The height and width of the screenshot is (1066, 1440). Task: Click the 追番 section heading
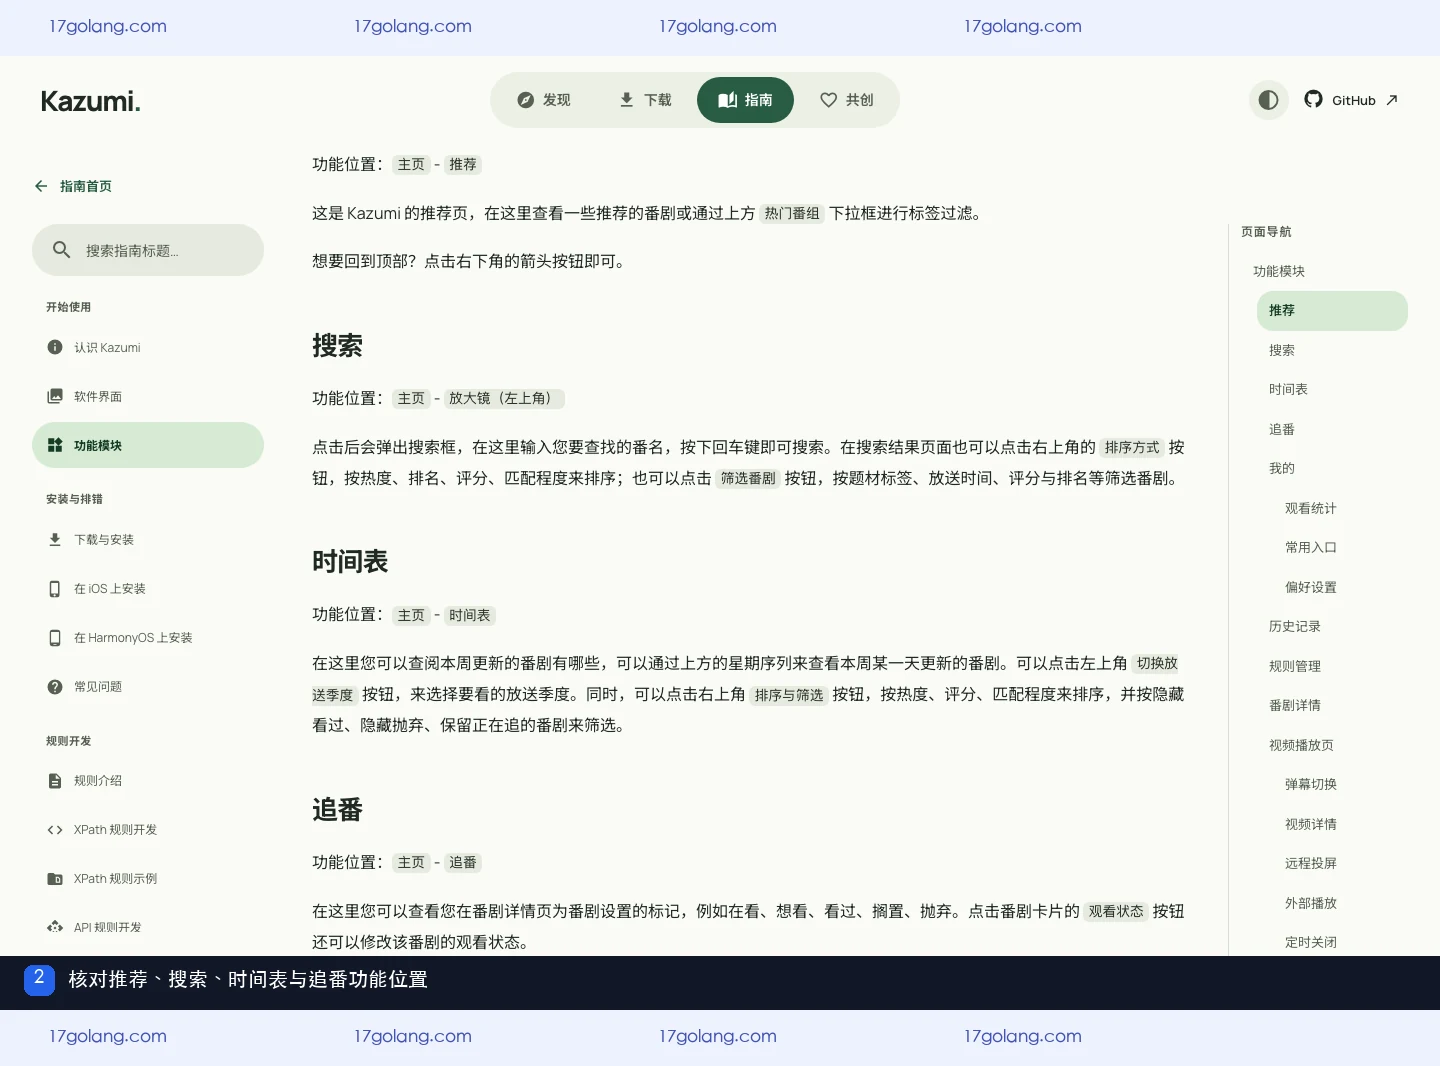[337, 810]
